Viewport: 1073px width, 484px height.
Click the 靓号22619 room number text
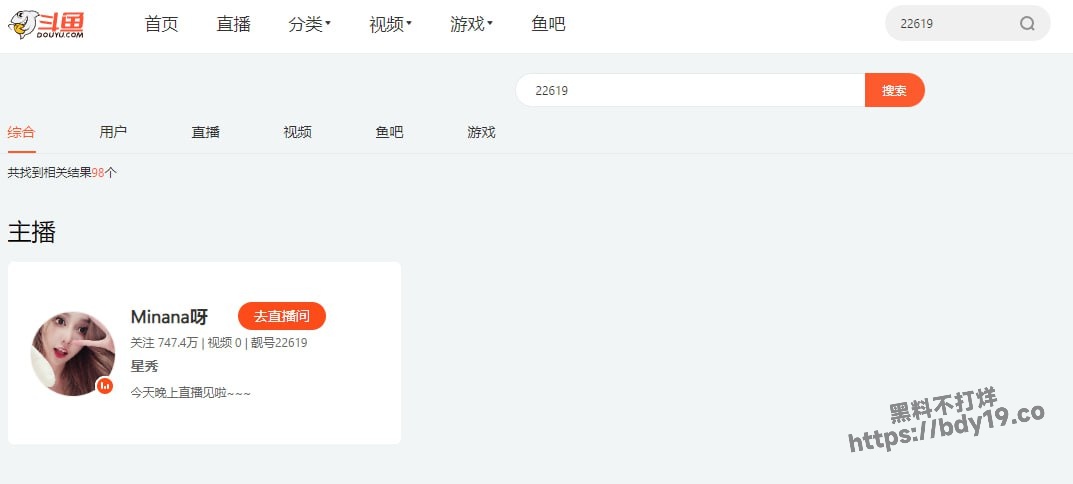click(x=279, y=343)
